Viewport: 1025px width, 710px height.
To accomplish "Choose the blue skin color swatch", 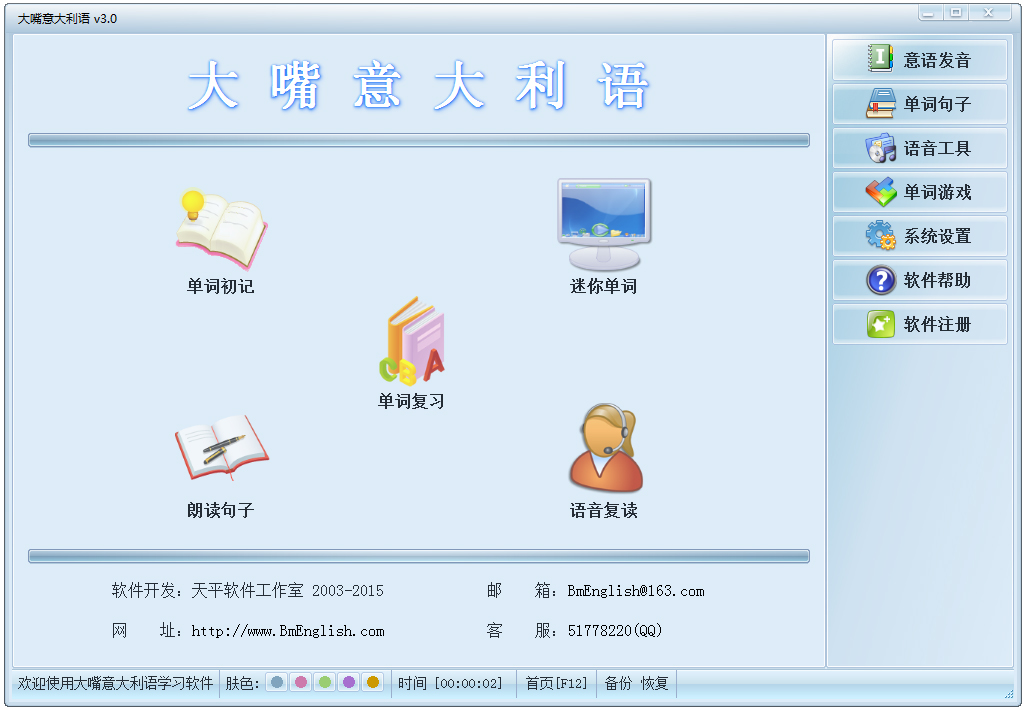I will (277, 683).
